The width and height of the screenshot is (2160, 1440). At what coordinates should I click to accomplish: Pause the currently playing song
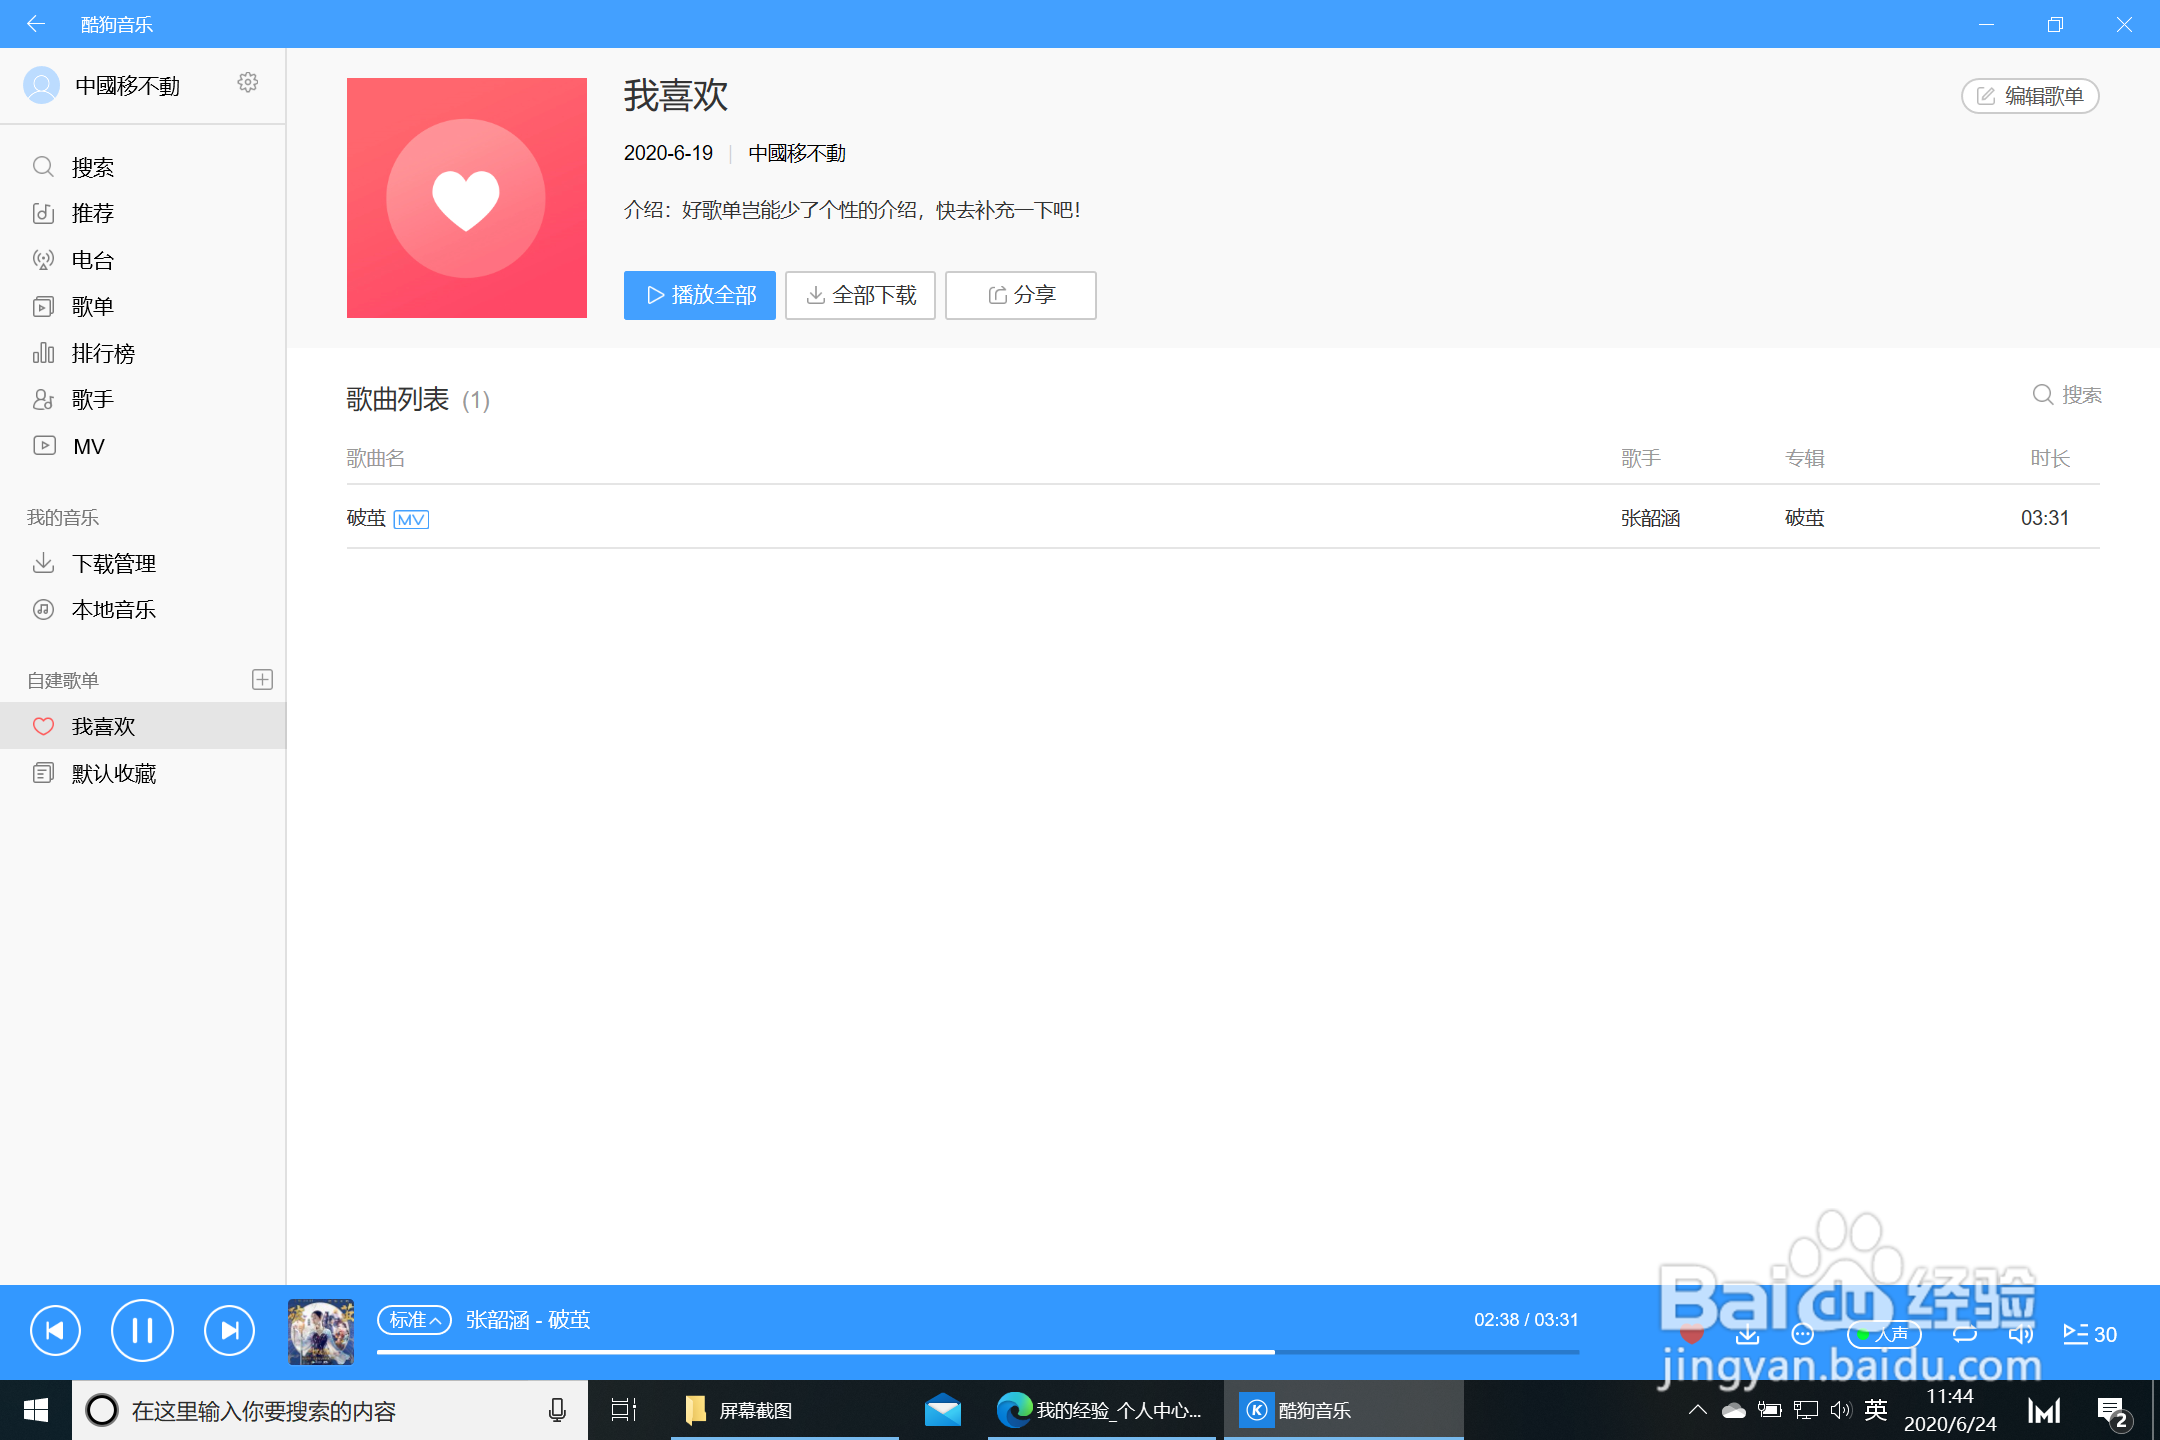[142, 1330]
